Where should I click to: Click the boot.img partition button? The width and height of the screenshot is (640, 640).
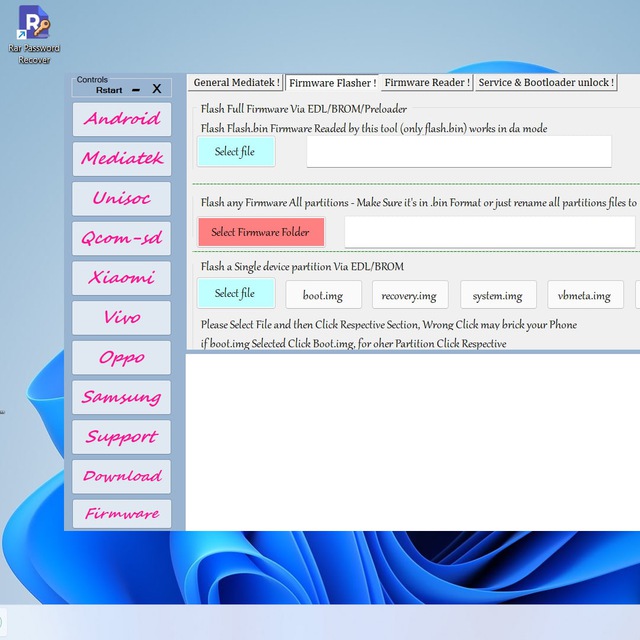point(323,295)
